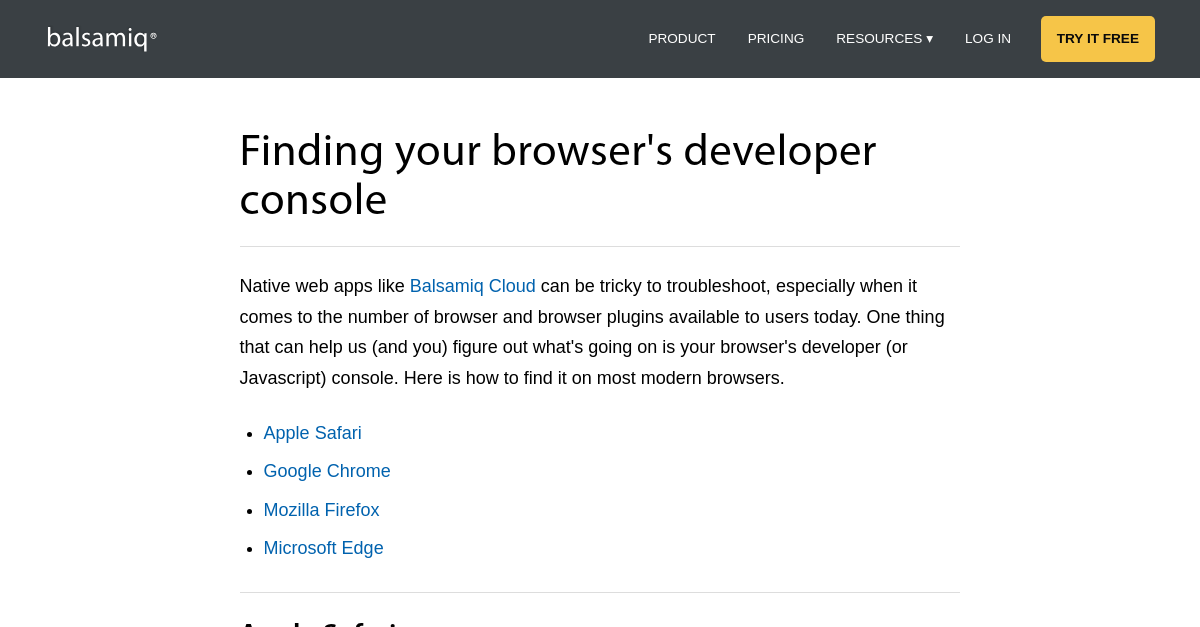Screen dimensions: 1200x627
Task: Open the Product menu item
Action: [x=681, y=39]
